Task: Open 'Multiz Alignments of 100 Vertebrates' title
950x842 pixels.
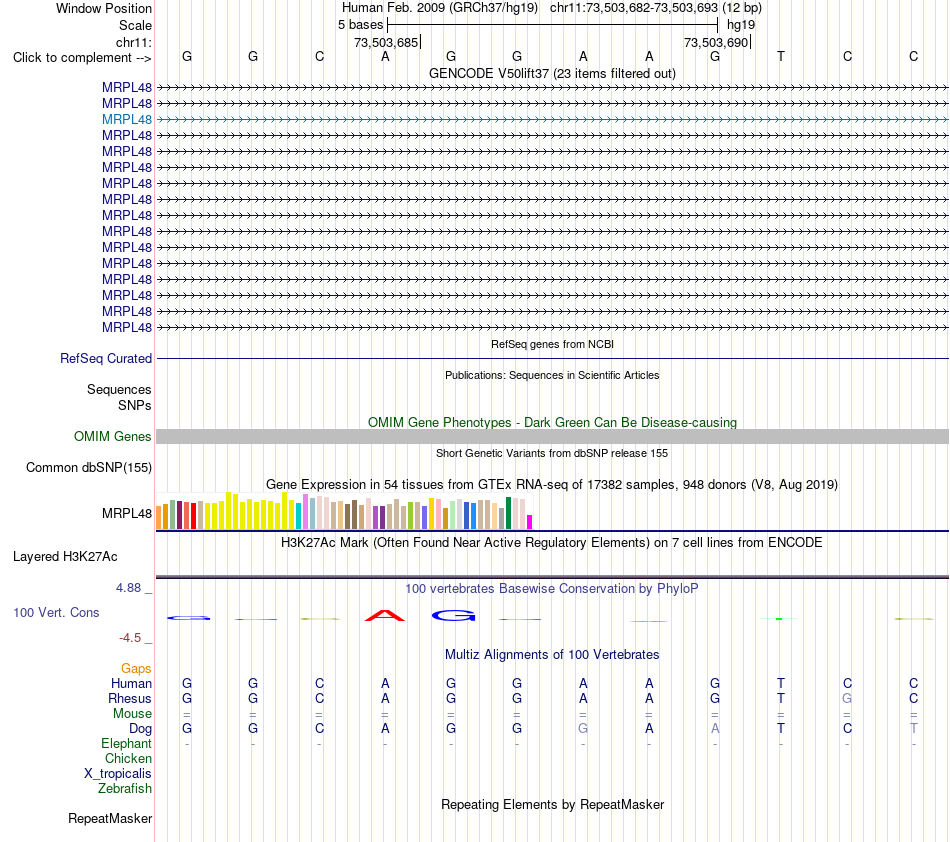Action: coord(552,655)
